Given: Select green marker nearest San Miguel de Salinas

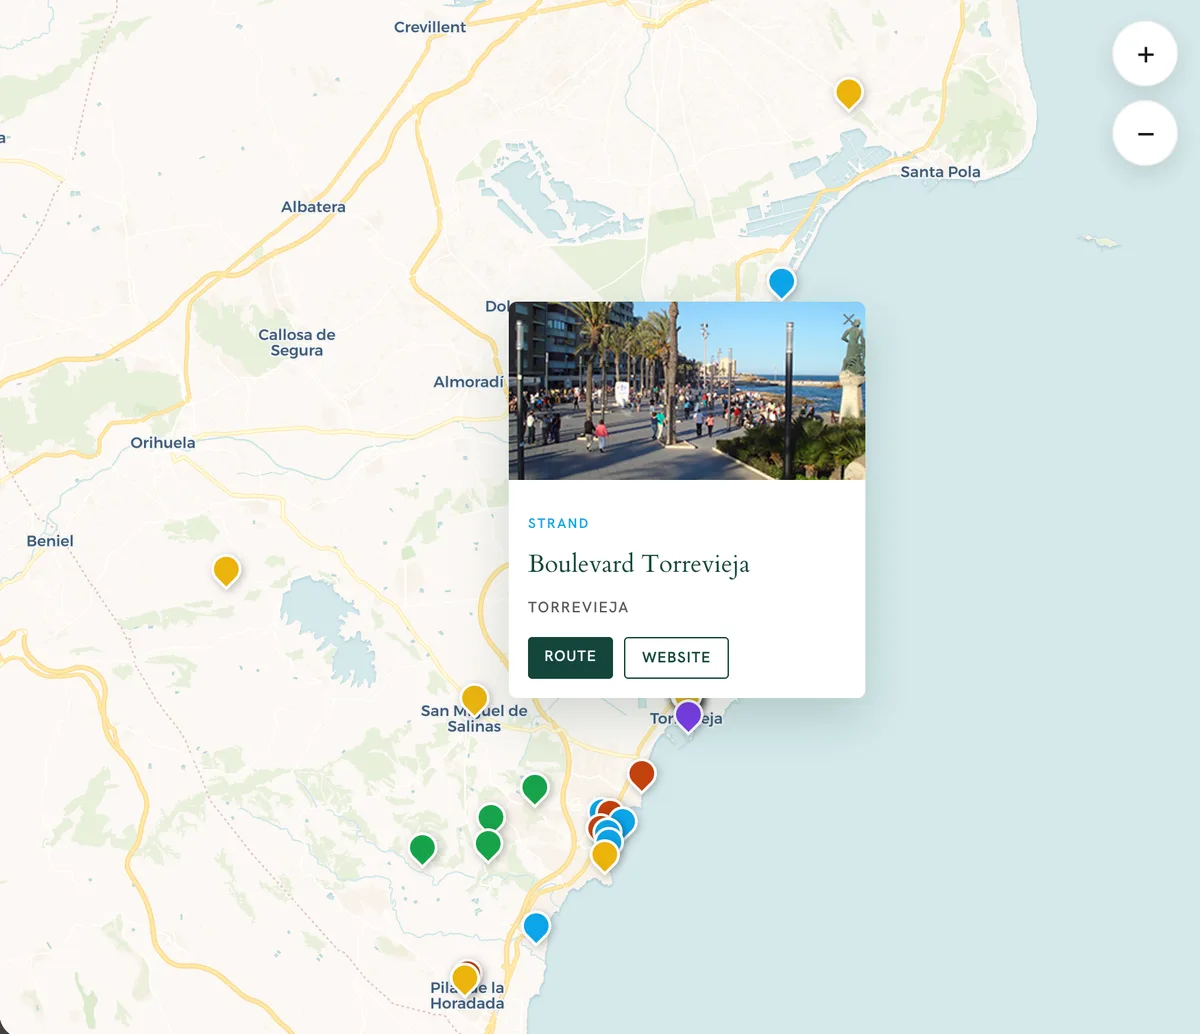Looking at the screenshot, I should [x=535, y=789].
